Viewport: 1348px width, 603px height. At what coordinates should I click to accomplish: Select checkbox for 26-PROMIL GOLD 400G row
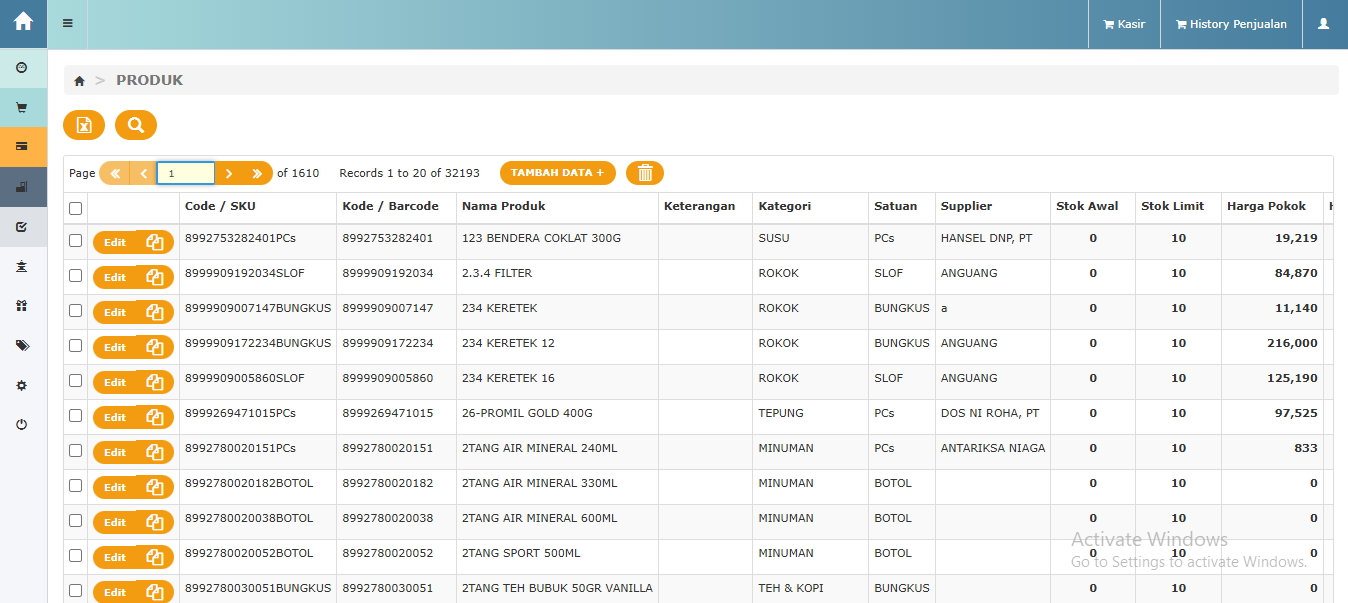point(75,415)
